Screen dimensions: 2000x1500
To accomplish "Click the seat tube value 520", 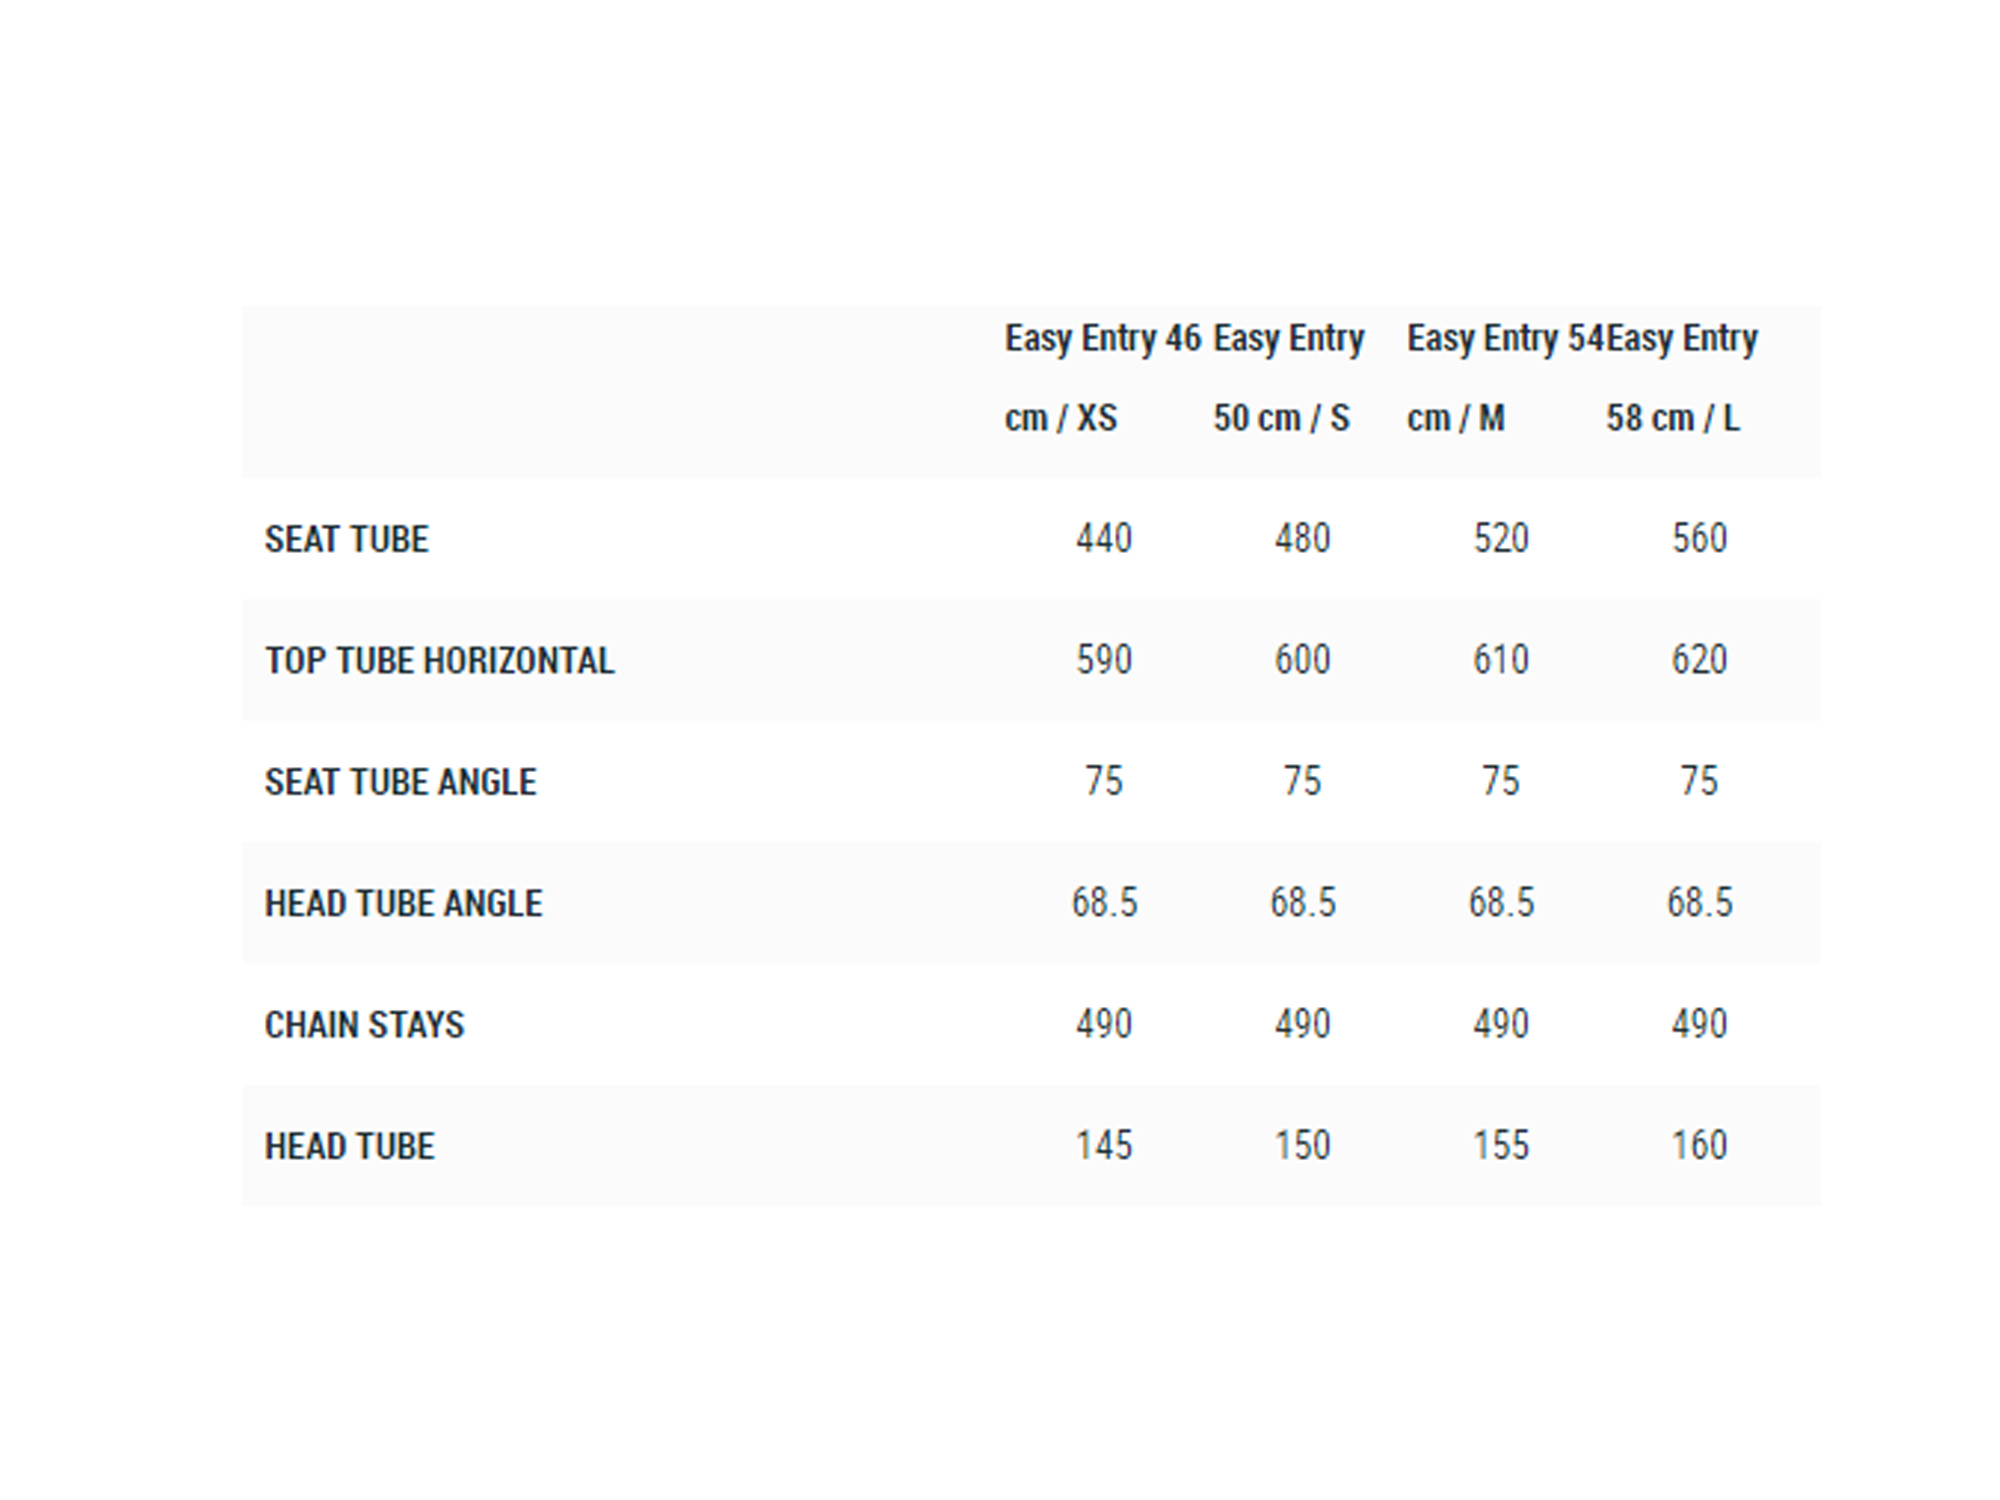I will 1501,538.
